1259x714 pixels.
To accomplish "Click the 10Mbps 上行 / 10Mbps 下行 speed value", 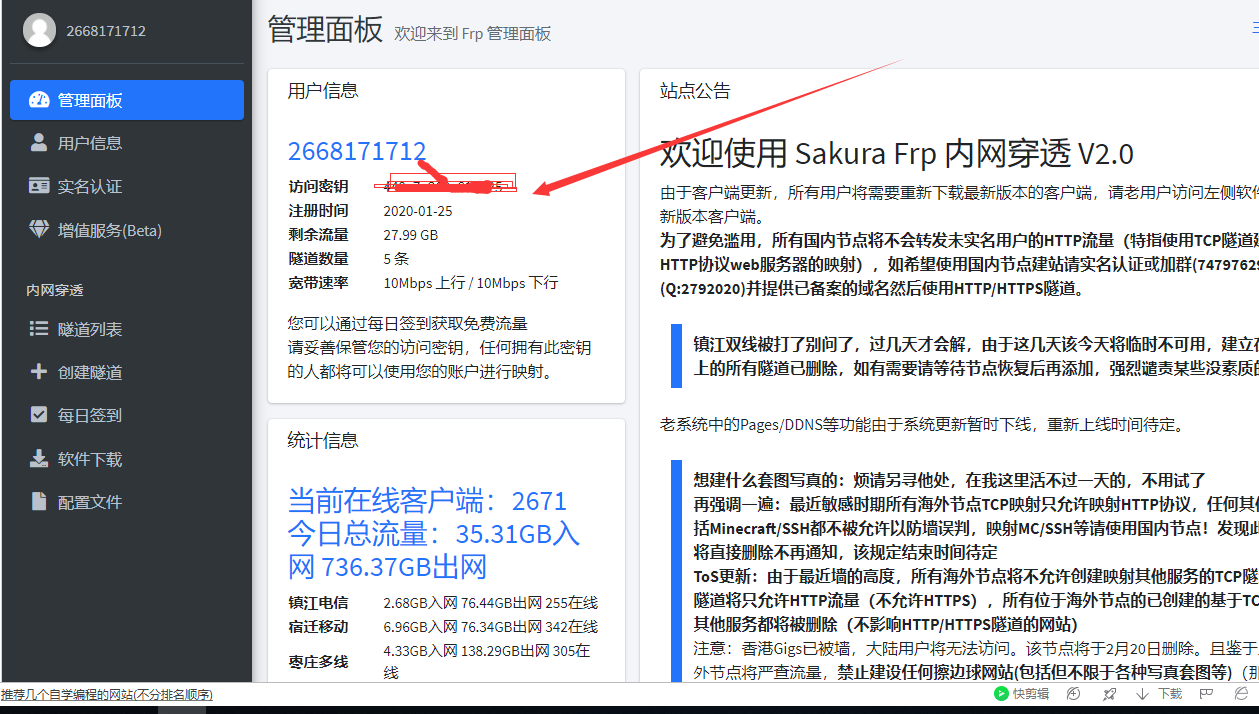I will (471, 283).
